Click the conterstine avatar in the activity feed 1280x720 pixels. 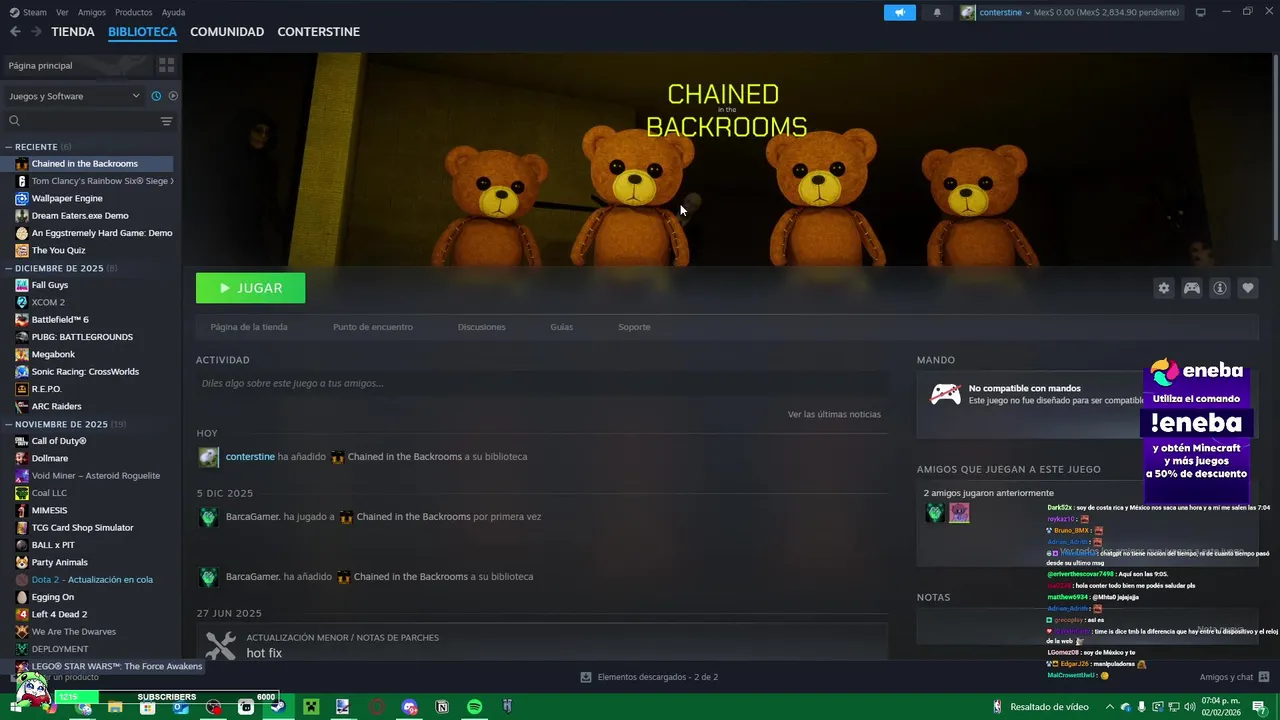click(x=208, y=457)
